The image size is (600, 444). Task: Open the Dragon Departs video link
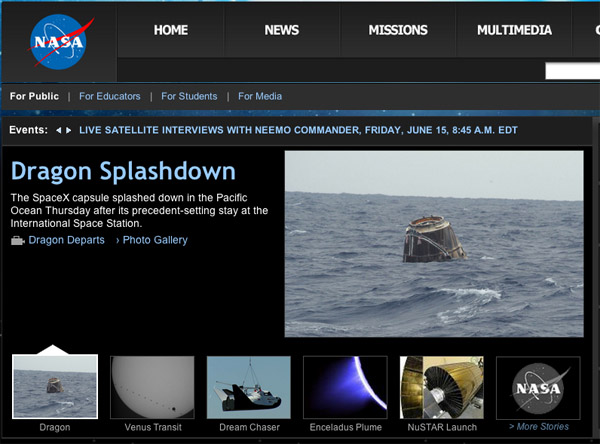tap(67, 240)
